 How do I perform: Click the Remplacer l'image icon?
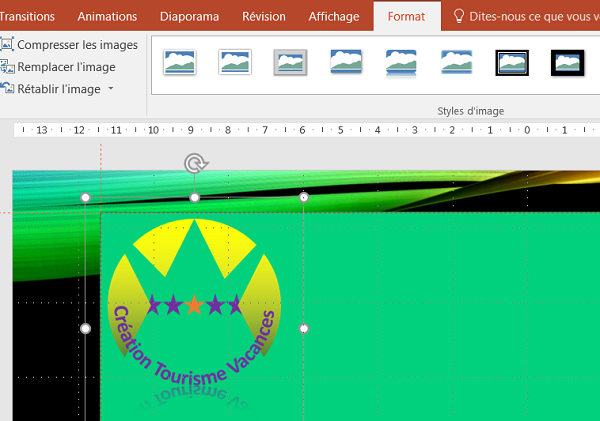tap(7, 67)
